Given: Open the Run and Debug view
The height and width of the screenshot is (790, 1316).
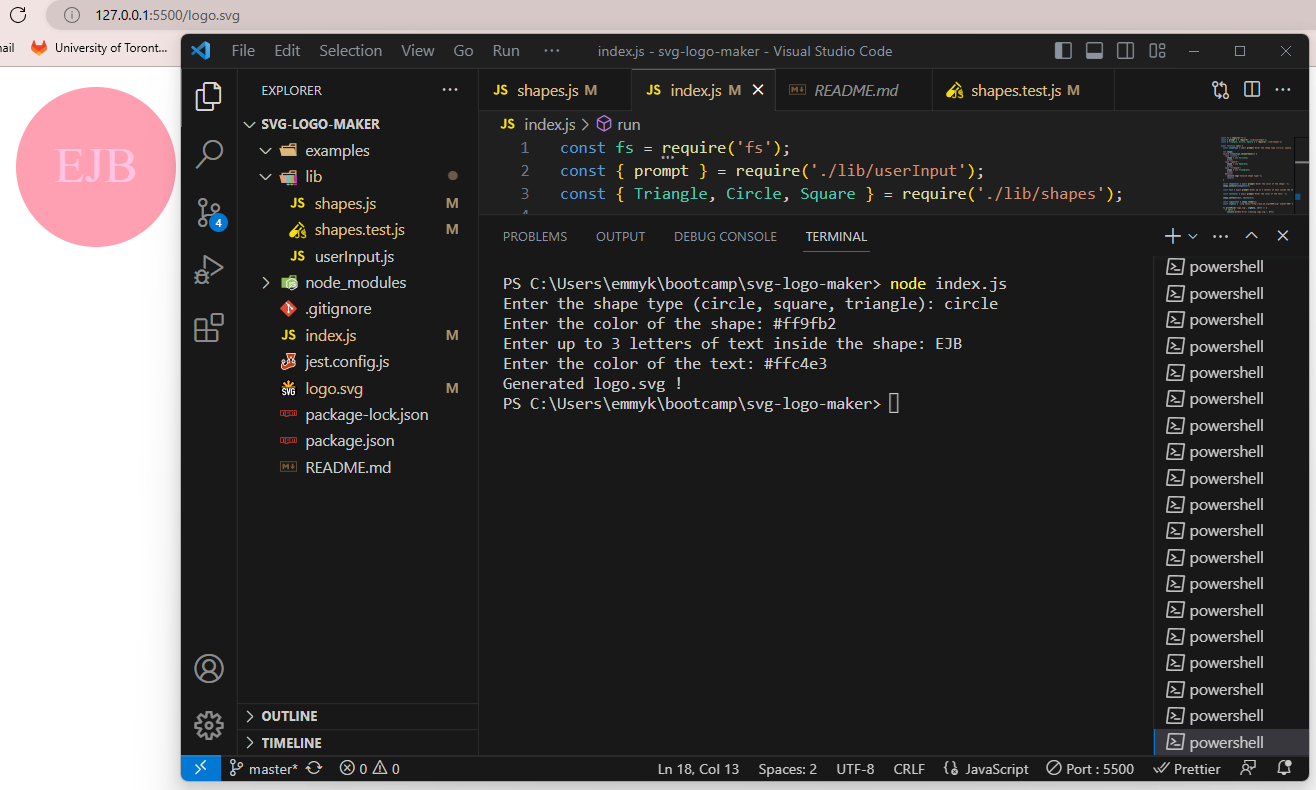Looking at the screenshot, I should [209, 271].
